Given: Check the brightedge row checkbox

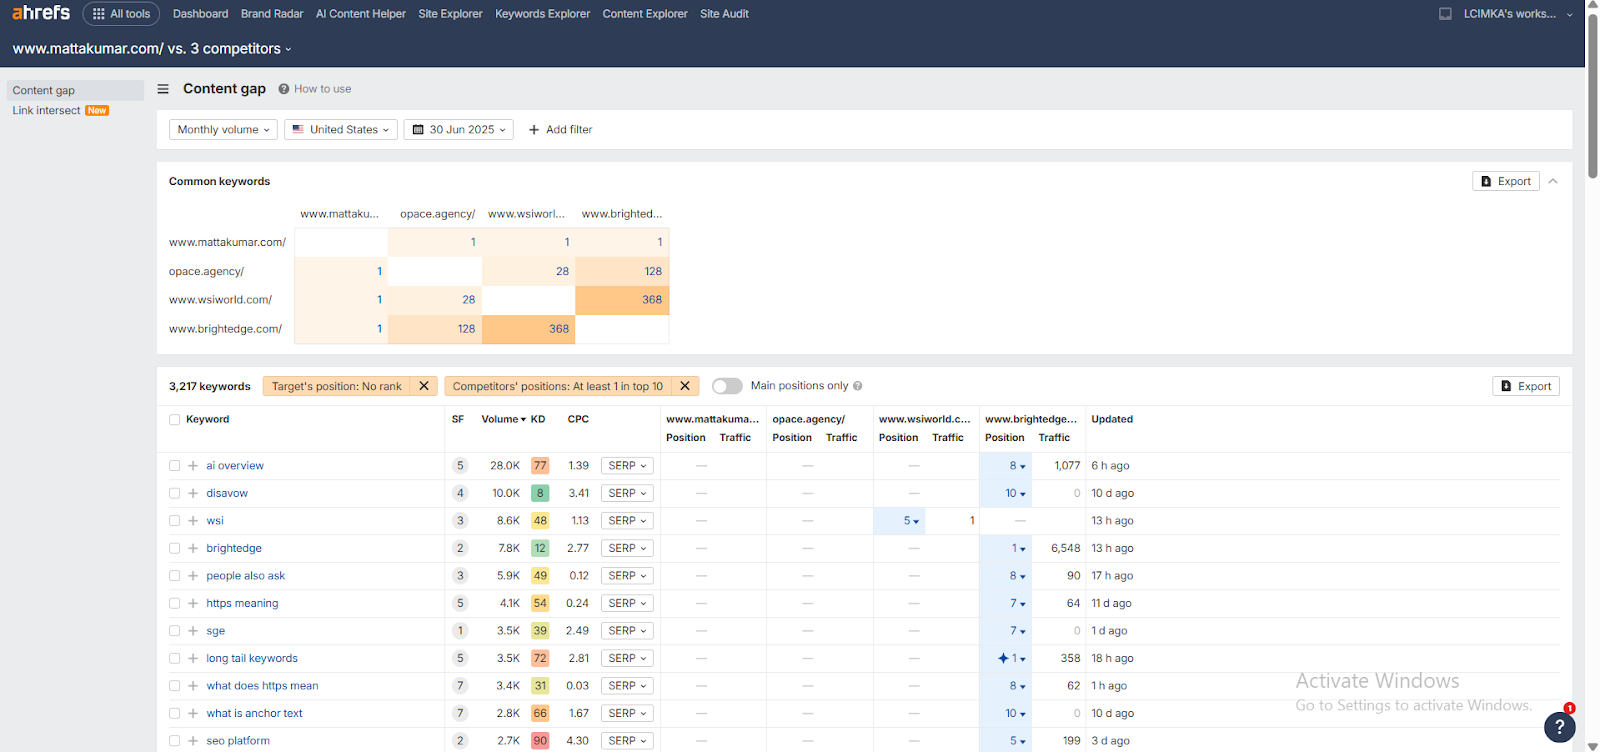Looking at the screenshot, I should tap(175, 548).
